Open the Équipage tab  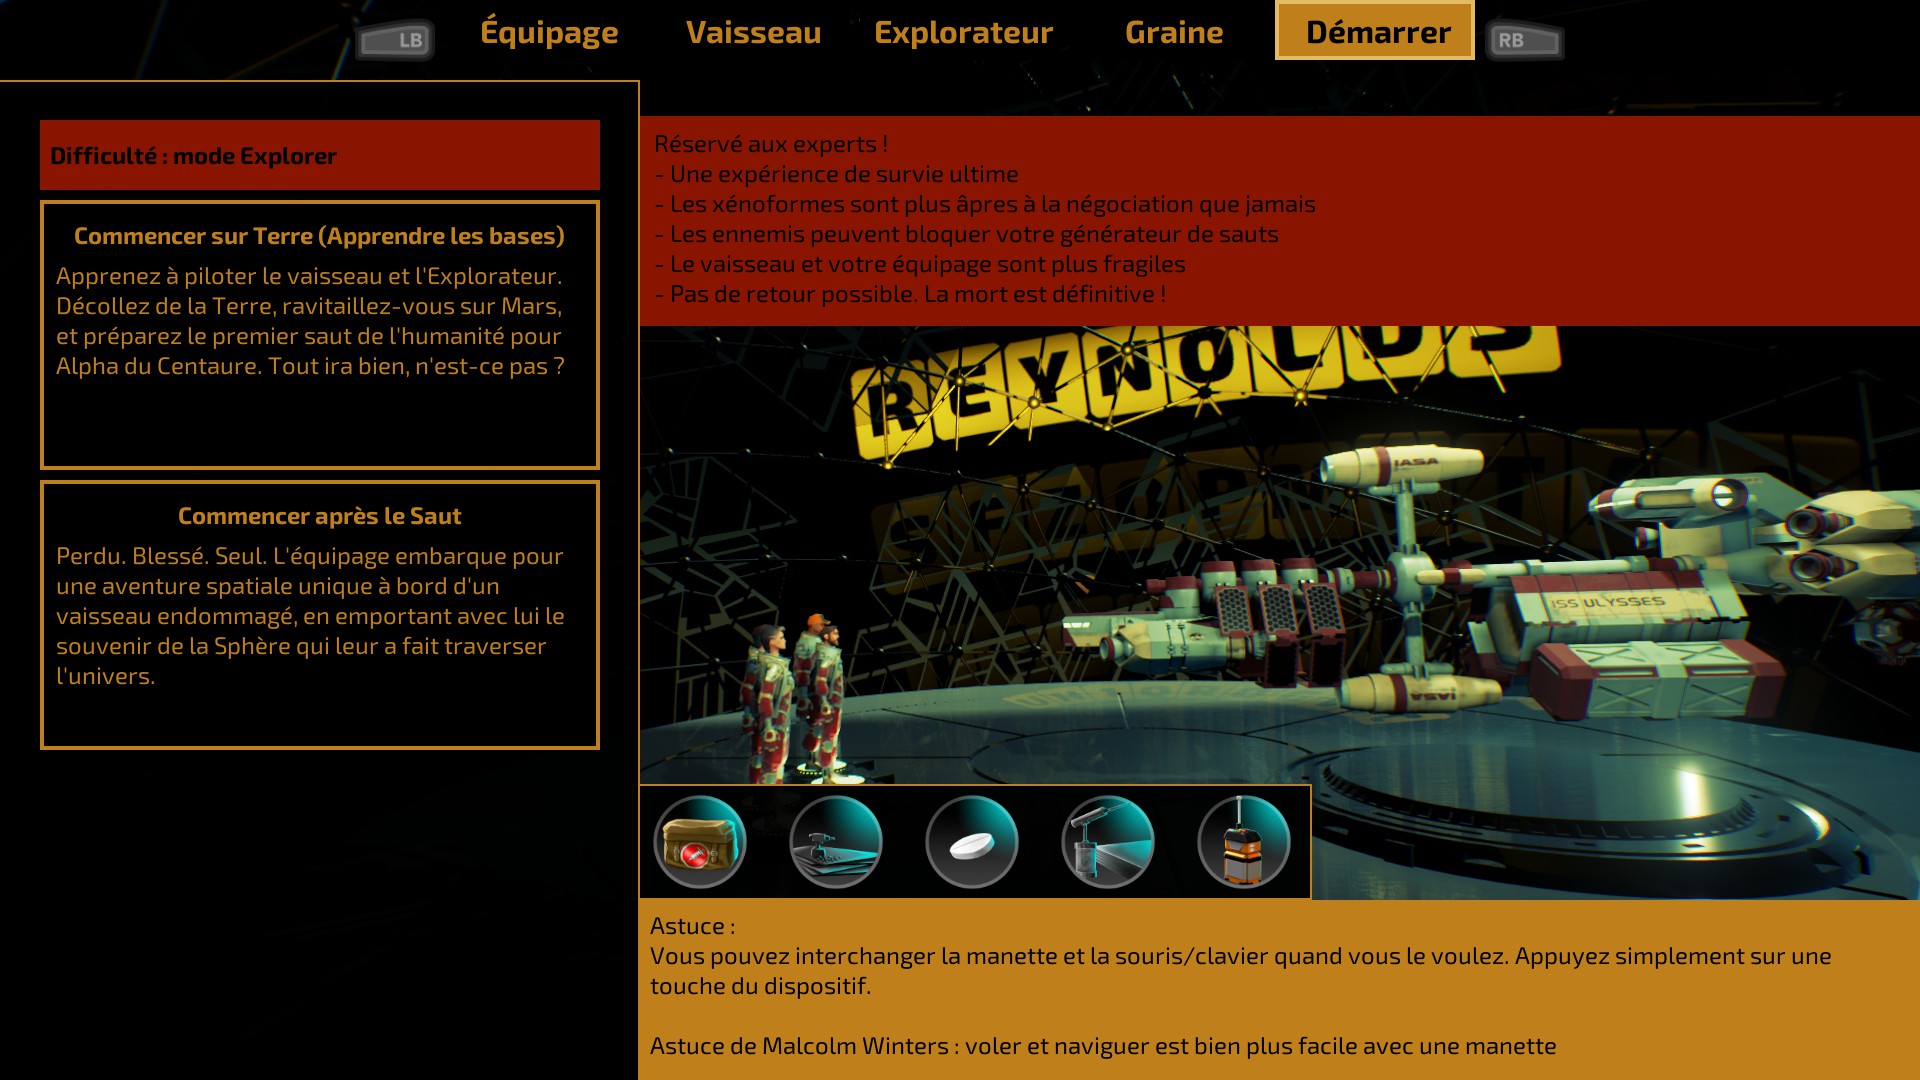click(549, 32)
